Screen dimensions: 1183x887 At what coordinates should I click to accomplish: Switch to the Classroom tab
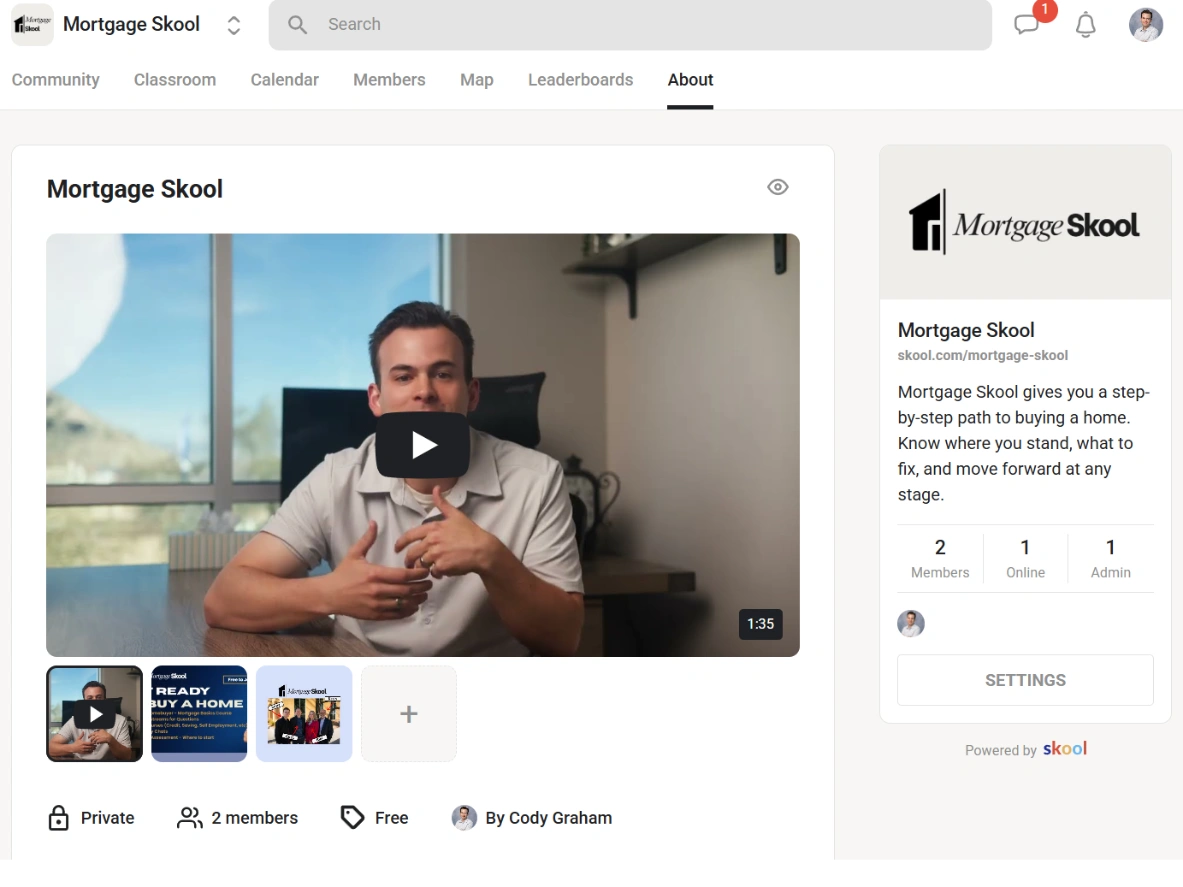click(174, 80)
